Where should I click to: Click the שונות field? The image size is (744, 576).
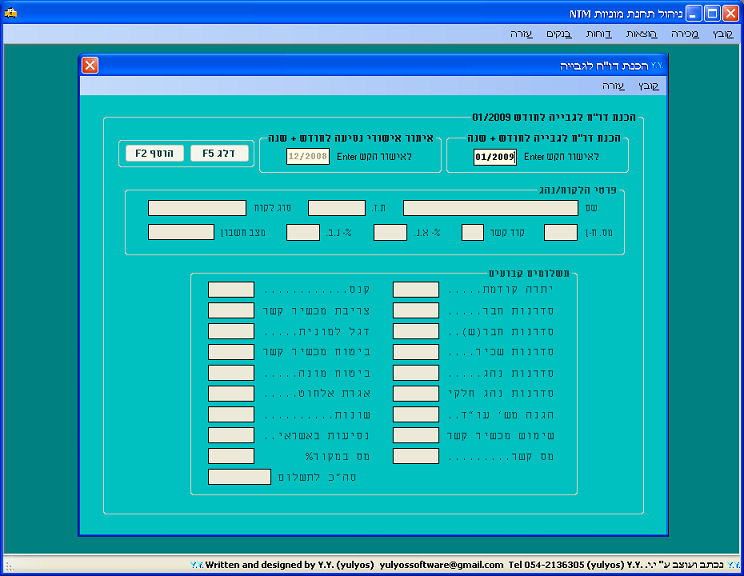click(232, 415)
